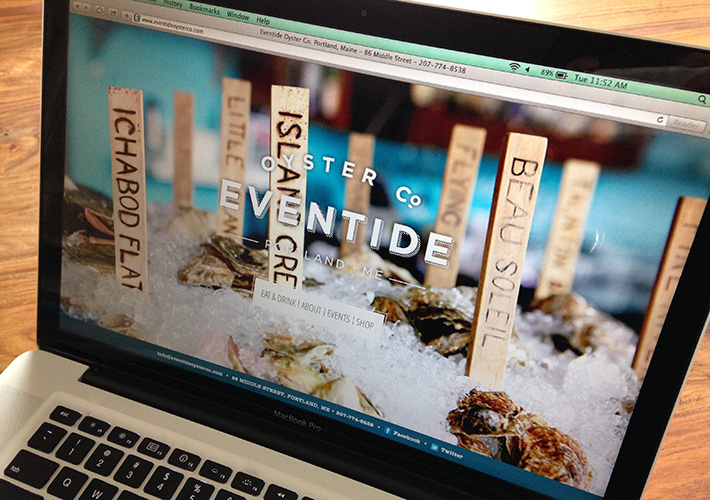Go forward with the Safari forward arrow
This screenshot has height=500, width=710.
point(86,8)
